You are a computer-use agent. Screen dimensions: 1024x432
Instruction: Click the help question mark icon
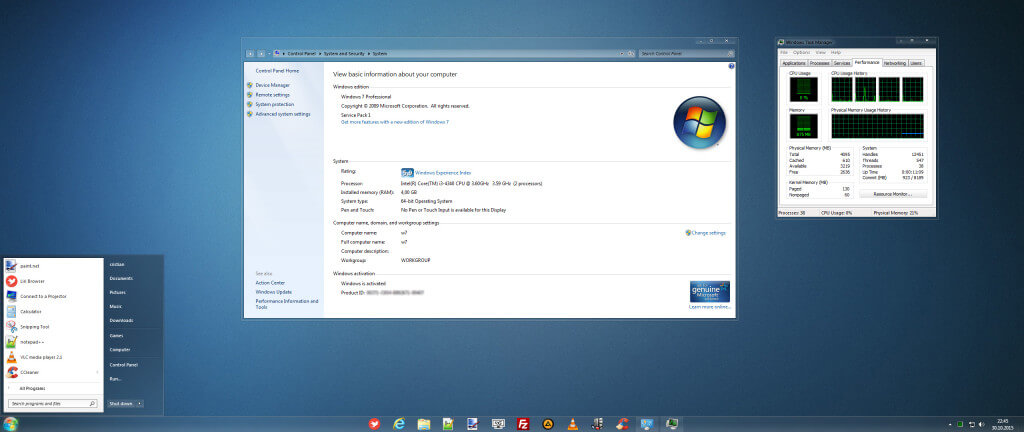[x=731, y=66]
